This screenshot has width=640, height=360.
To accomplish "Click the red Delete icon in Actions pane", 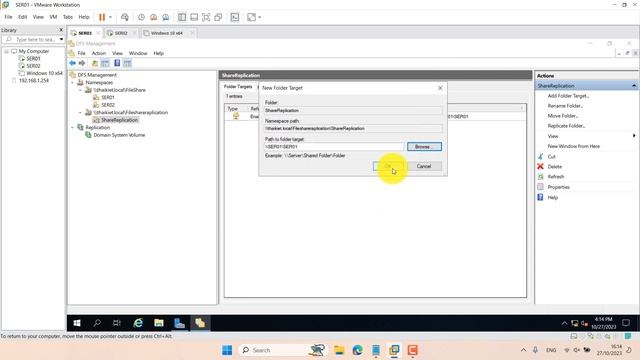I will tap(540, 167).
